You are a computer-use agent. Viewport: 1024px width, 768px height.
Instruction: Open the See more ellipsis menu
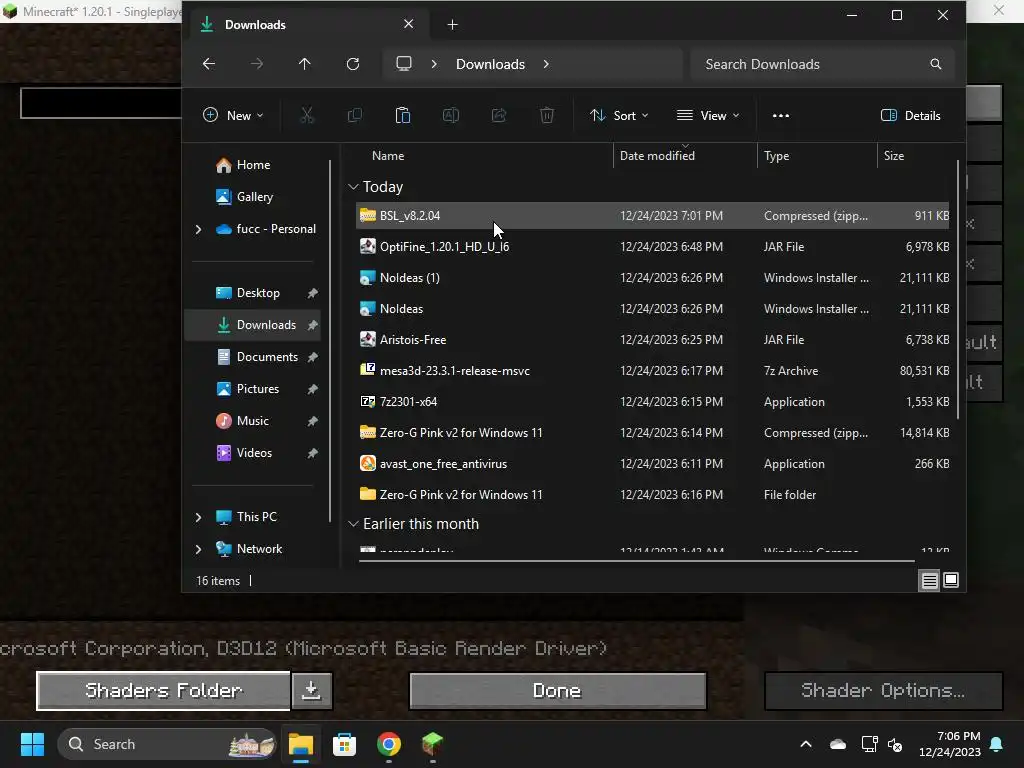pos(781,116)
